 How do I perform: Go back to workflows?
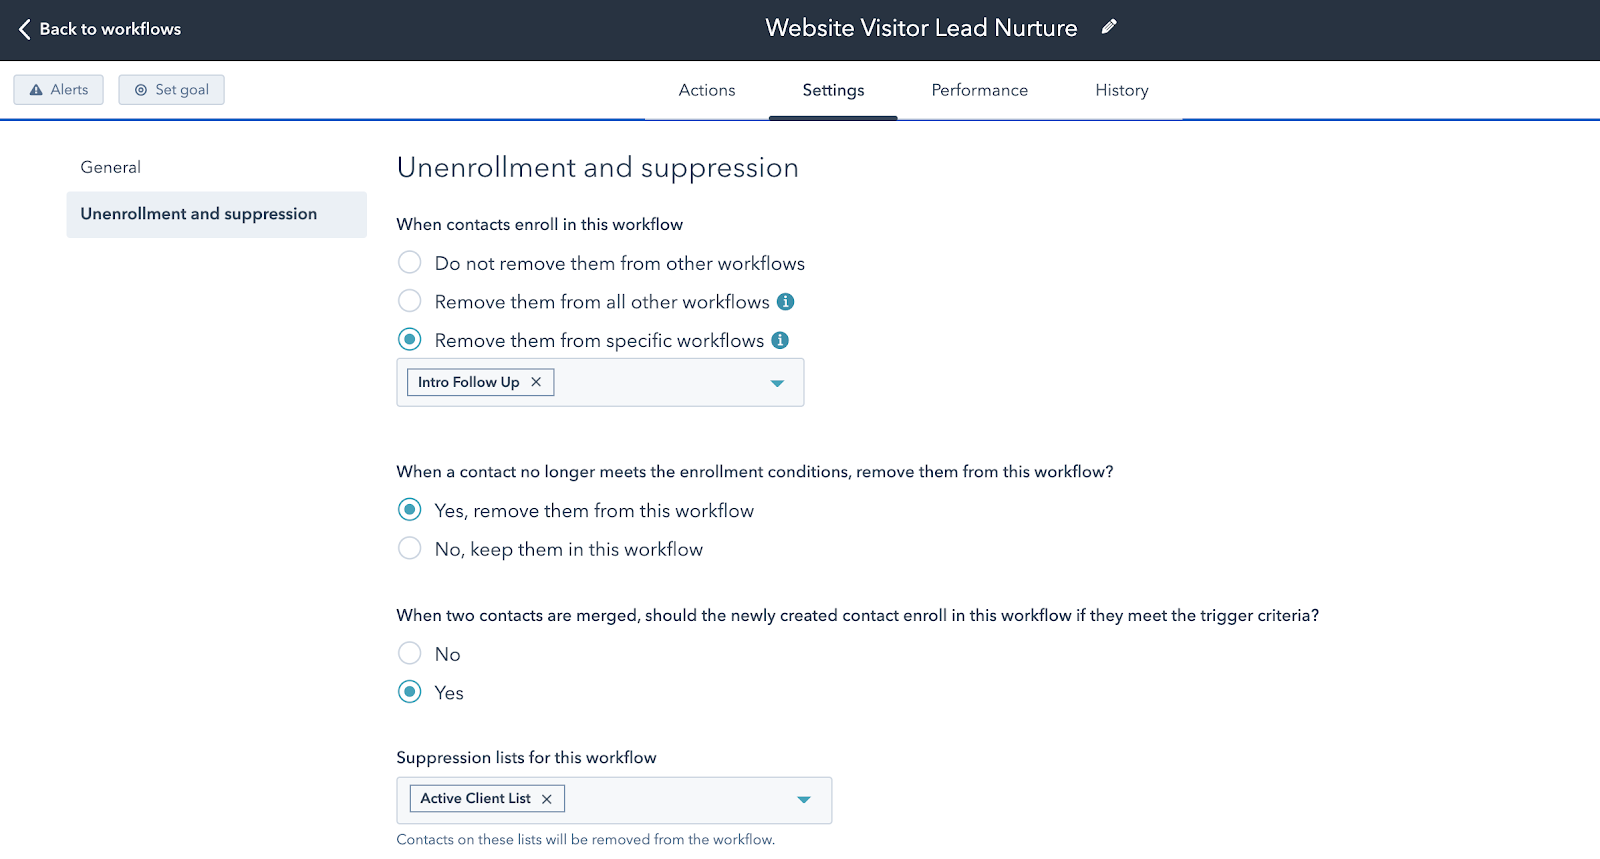(x=100, y=29)
